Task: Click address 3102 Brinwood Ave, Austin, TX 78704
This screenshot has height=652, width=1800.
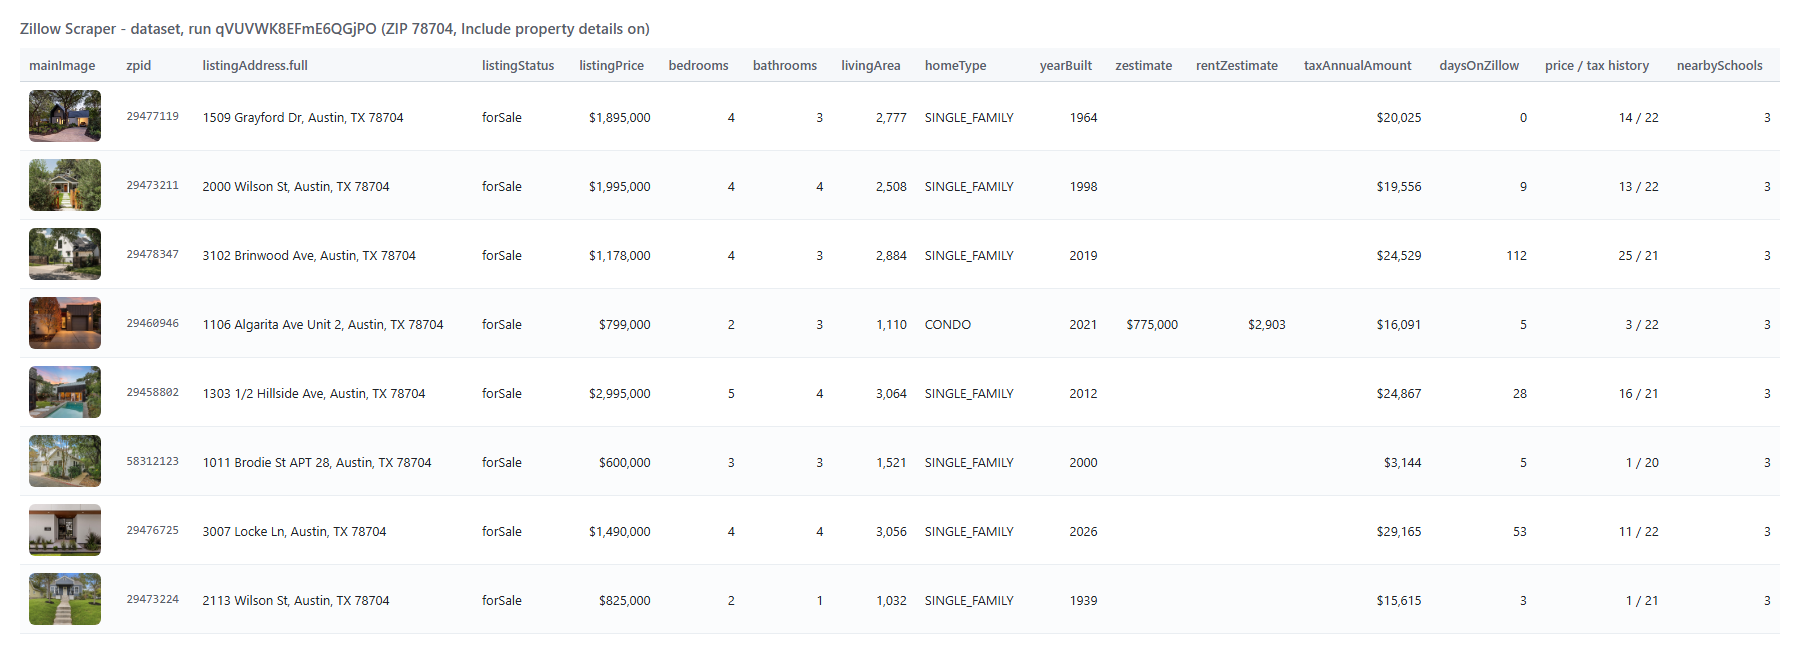Action: tap(309, 256)
